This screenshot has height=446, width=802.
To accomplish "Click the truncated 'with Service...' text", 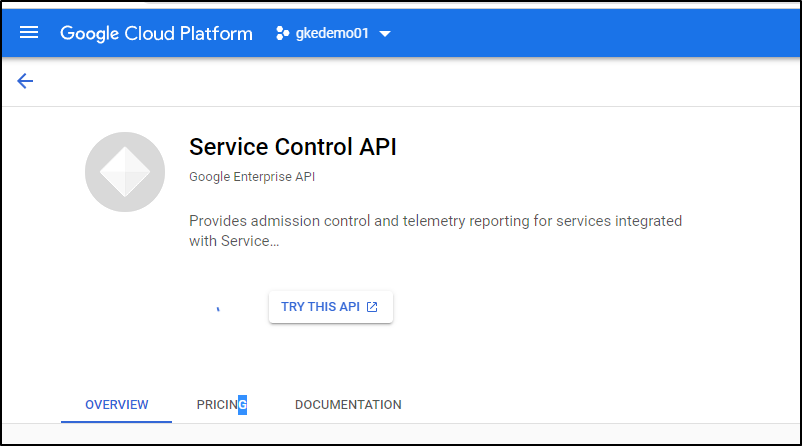I will tap(234, 241).
